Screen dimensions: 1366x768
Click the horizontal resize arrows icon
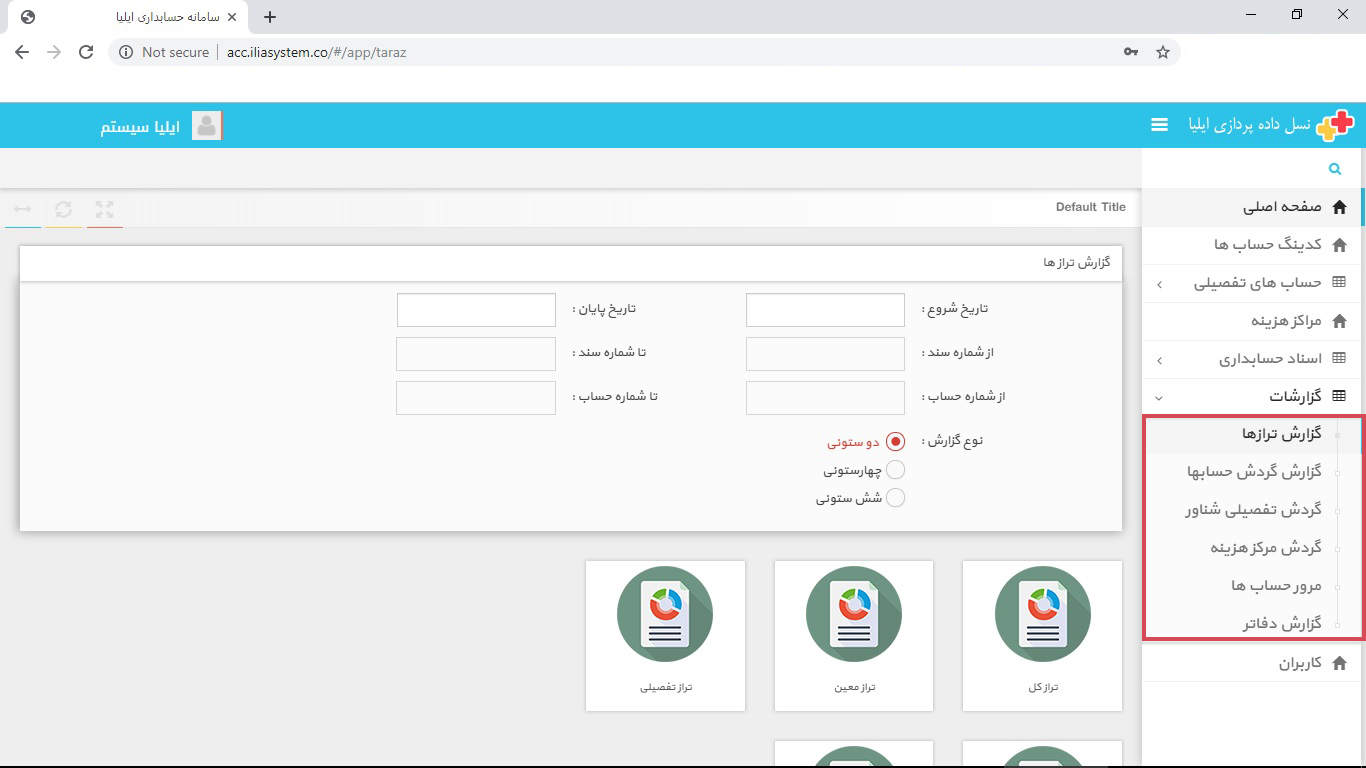pyautogui.click(x=22, y=209)
